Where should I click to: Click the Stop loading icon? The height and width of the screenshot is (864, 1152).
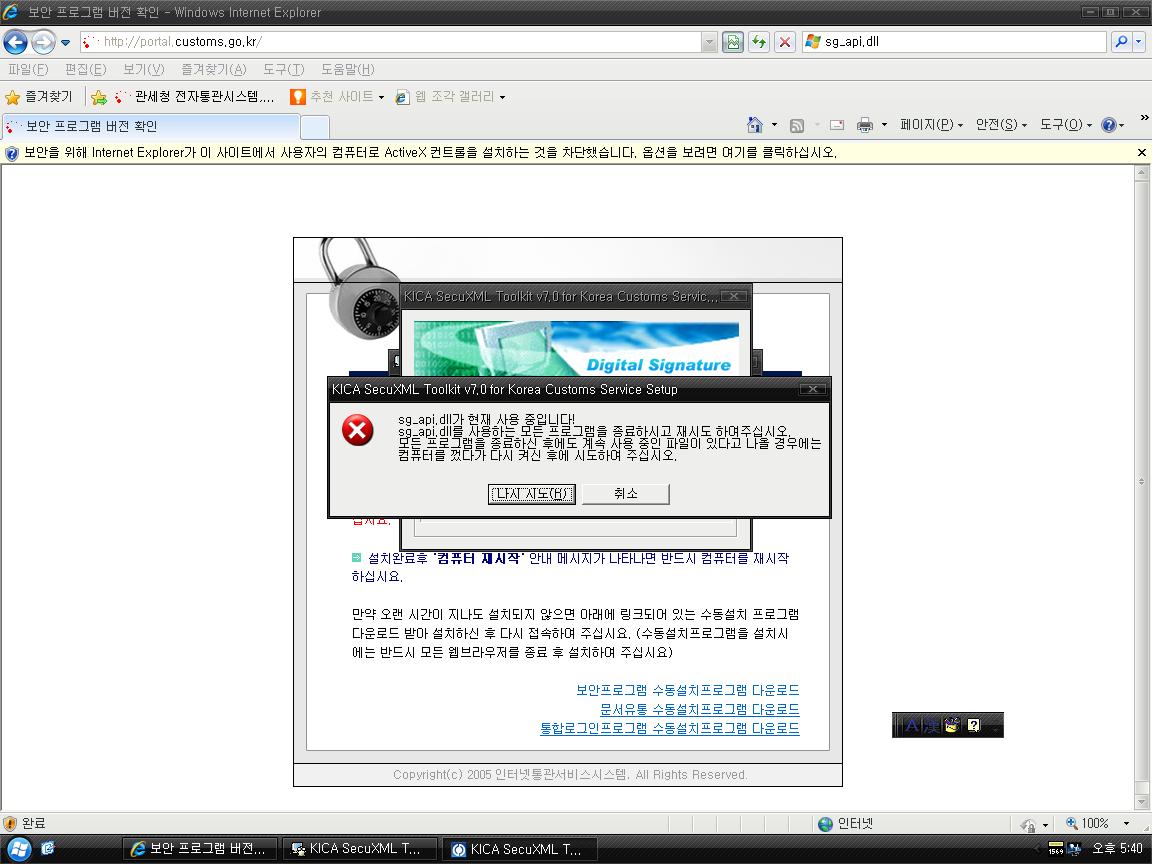785,42
